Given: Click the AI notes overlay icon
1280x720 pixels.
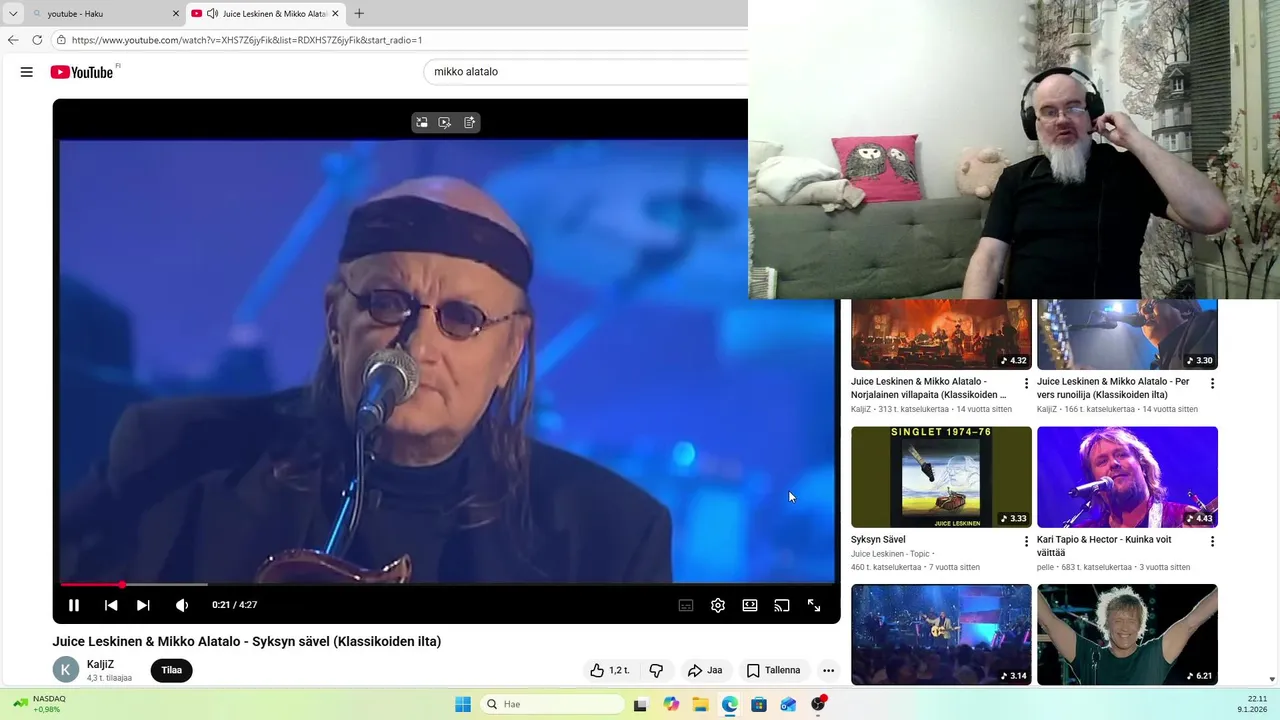Looking at the screenshot, I should click(470, 122).
